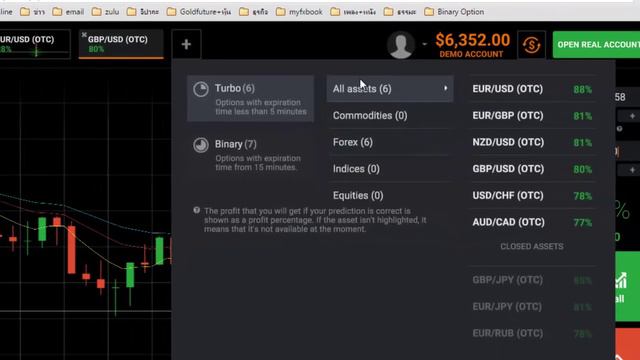640x360 pixels.
Task: Click the green Call button
Action: tap(627, 286)
